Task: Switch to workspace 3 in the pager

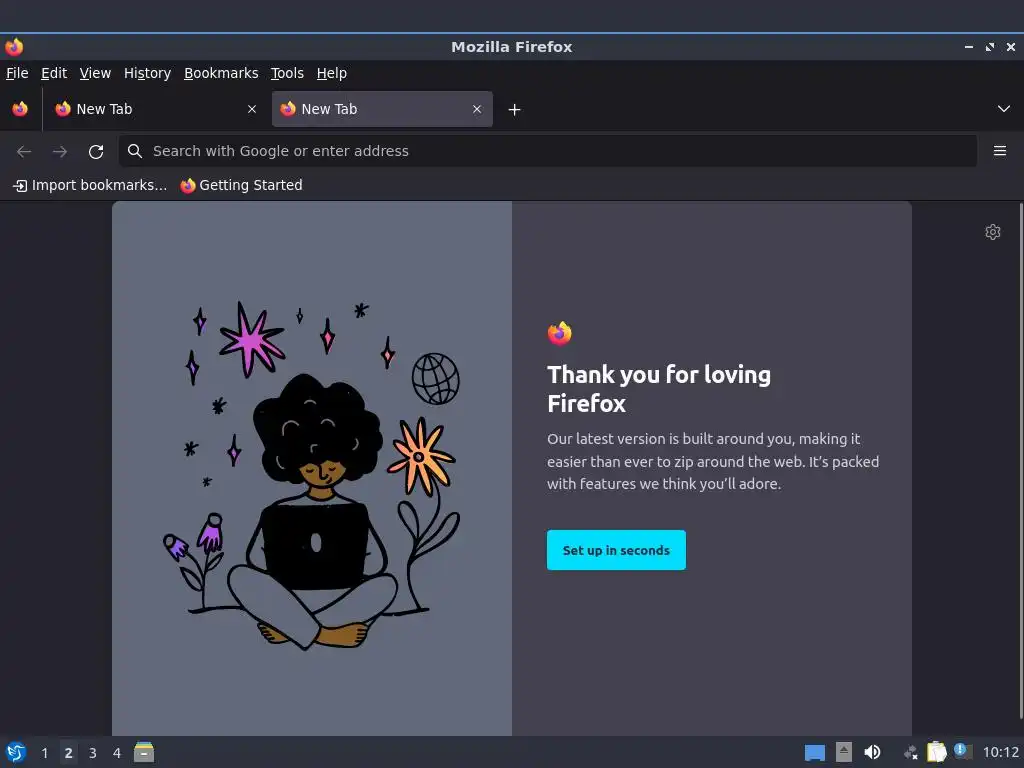Action: (93, 753)
